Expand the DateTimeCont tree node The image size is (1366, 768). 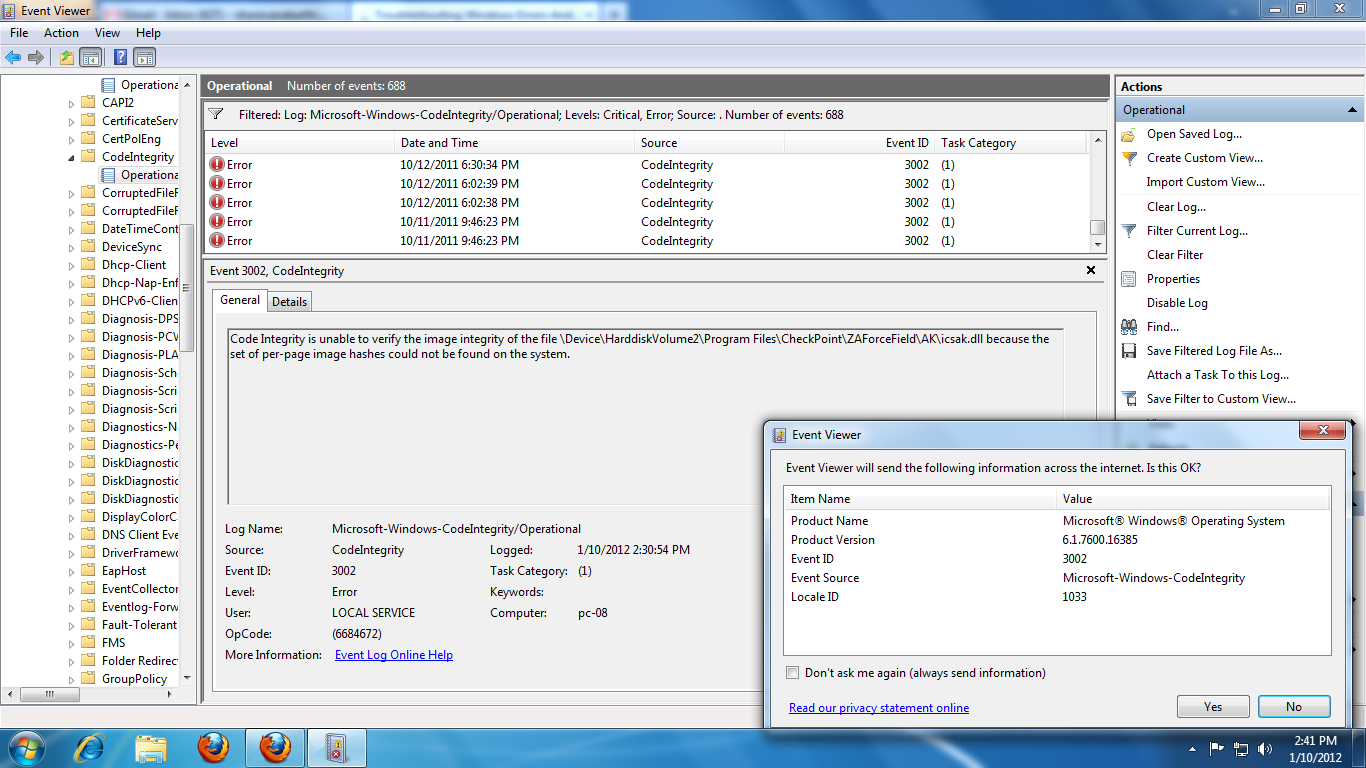point(72,229)
